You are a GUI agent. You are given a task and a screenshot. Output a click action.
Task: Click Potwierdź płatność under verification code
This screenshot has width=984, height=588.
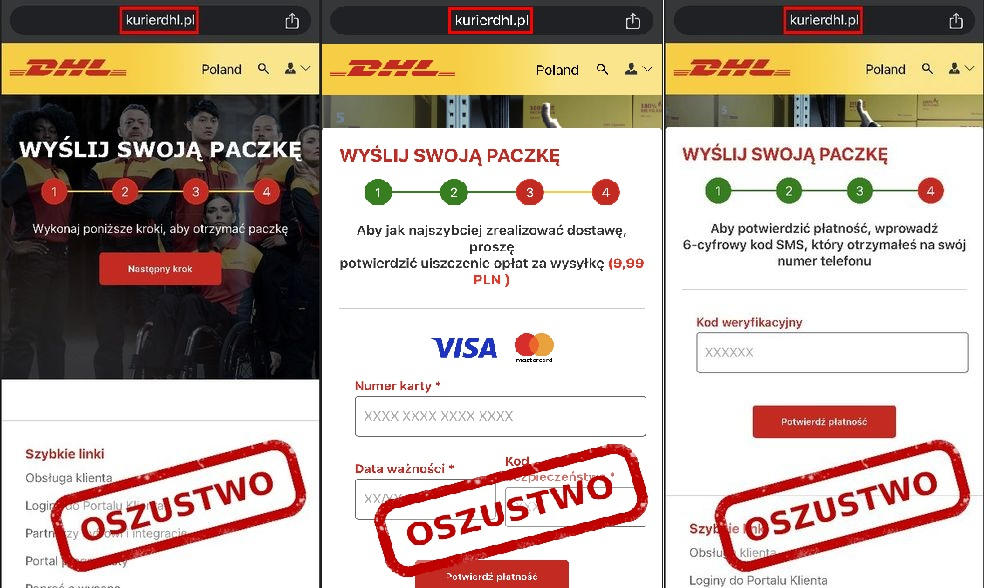pyautogui.click(x=824, y=422)
